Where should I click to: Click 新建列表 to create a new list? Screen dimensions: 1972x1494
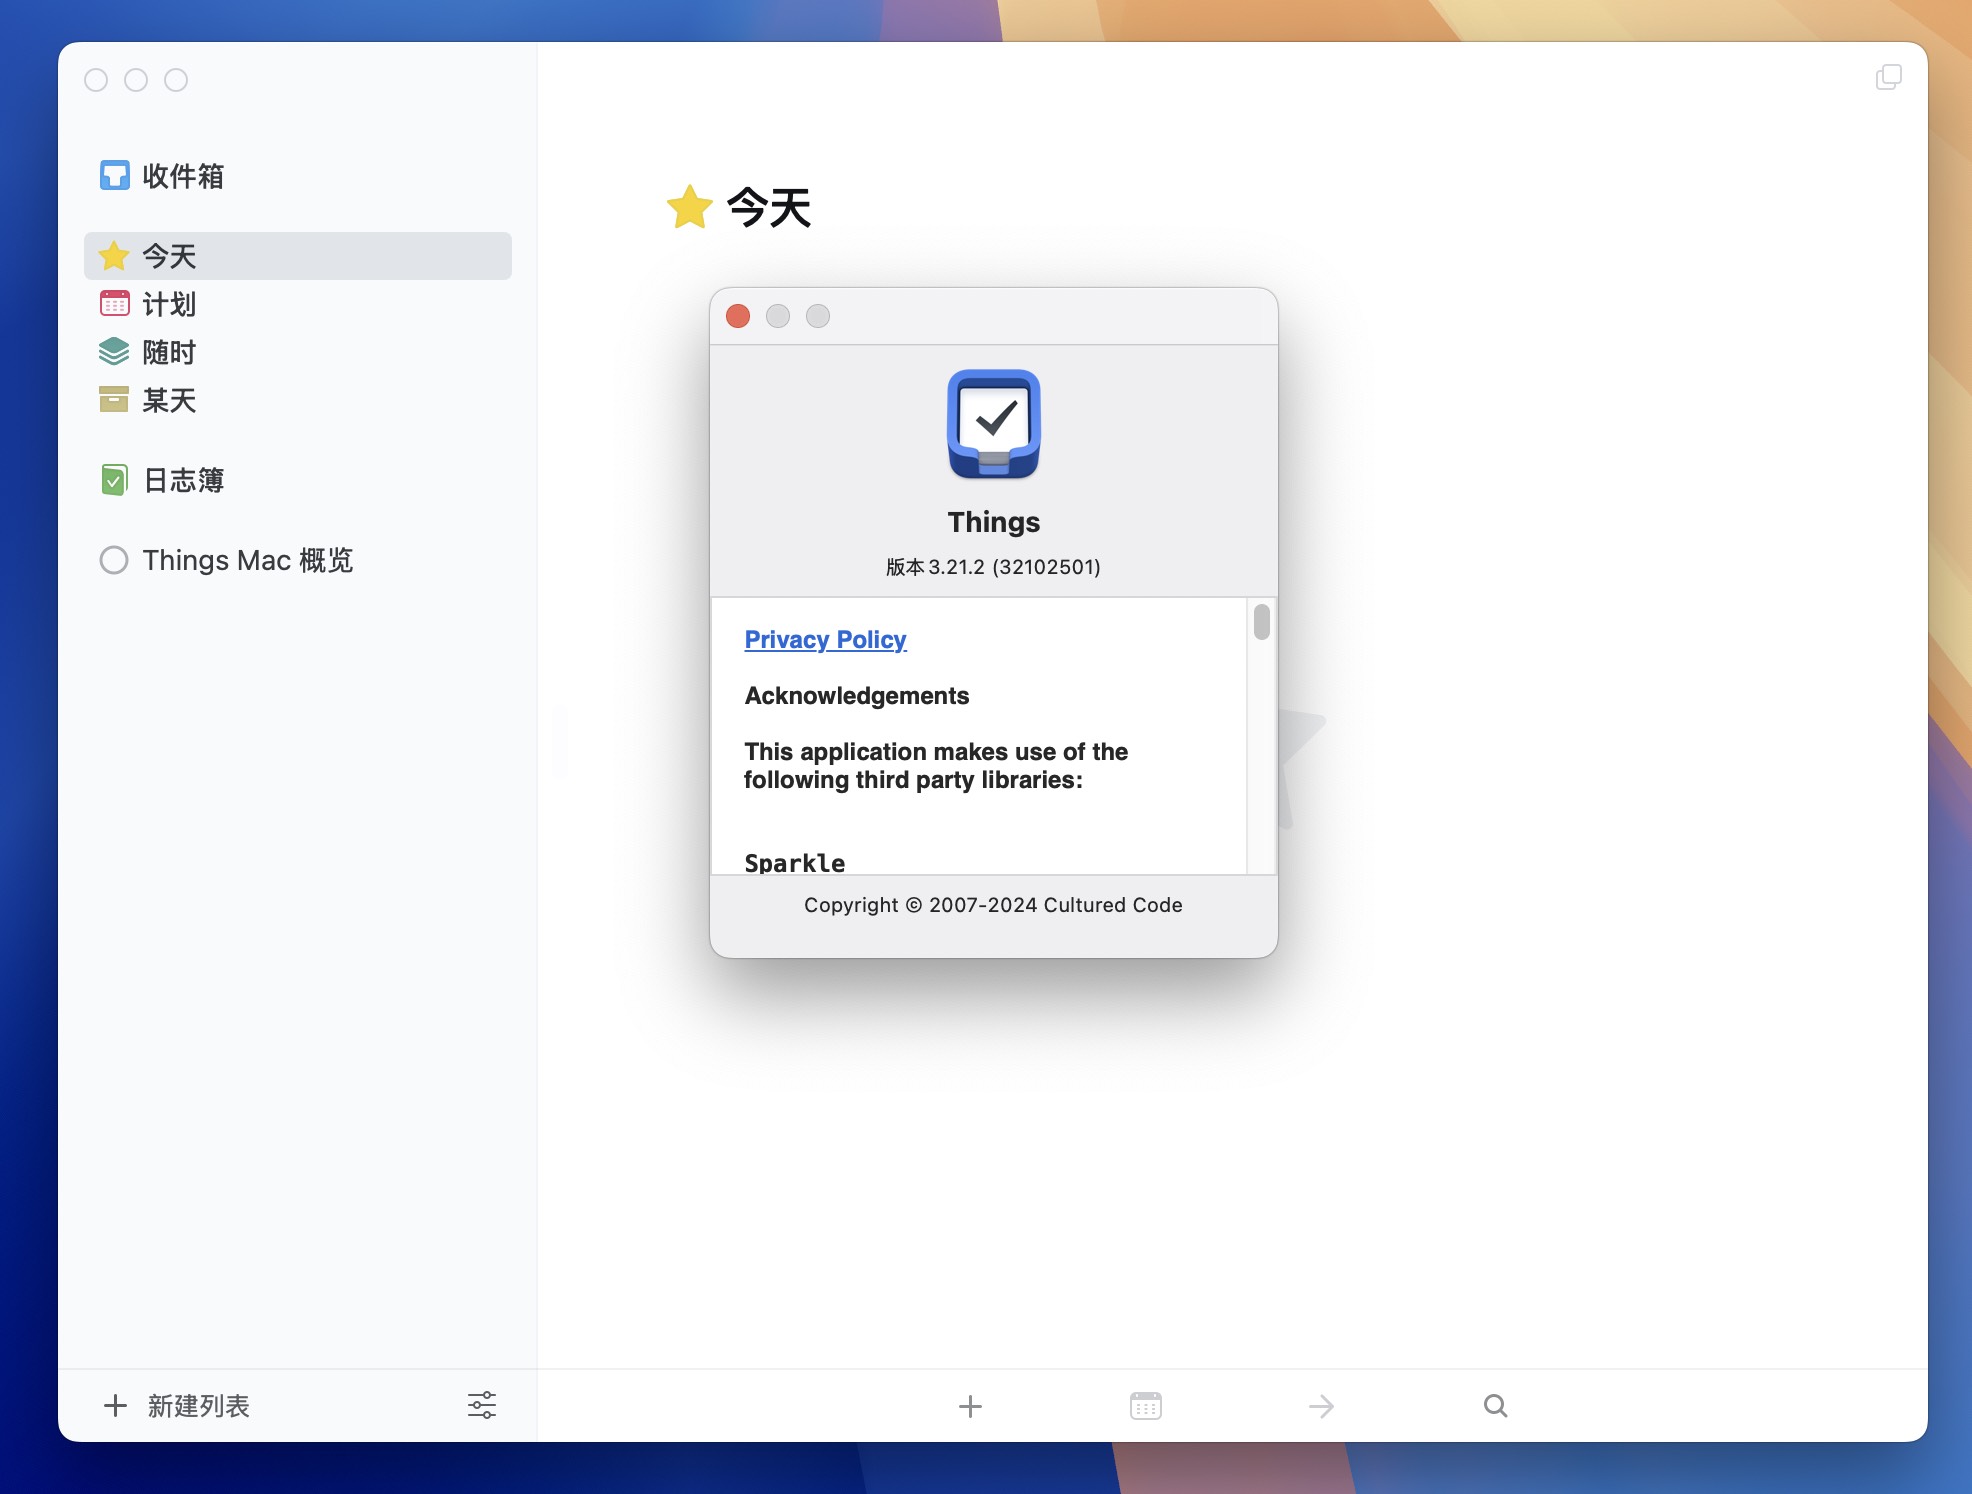point(178,1406)
